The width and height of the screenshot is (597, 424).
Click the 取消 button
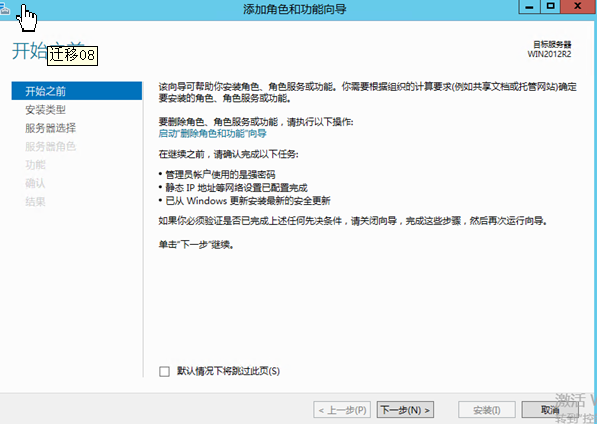click(x=550, y=410)
